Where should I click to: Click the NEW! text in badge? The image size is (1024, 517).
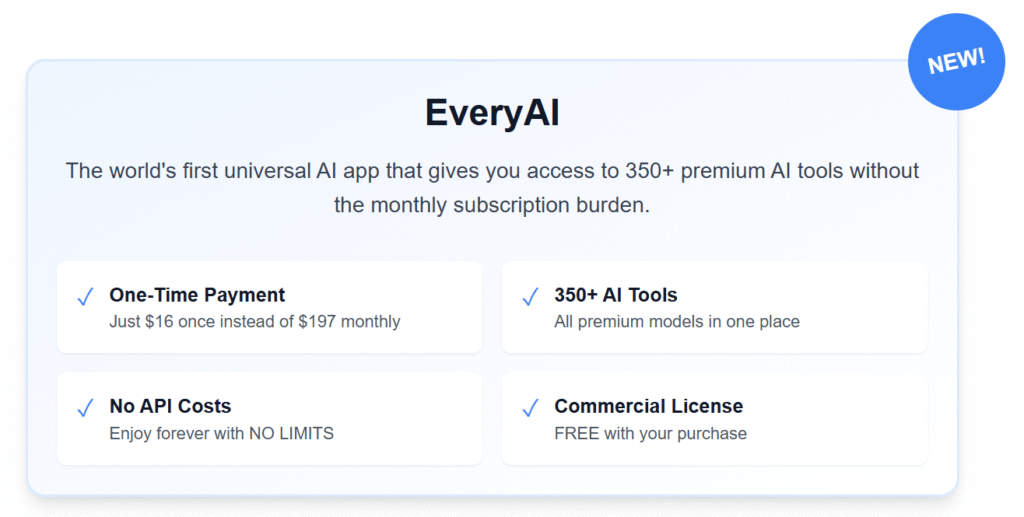956,61
